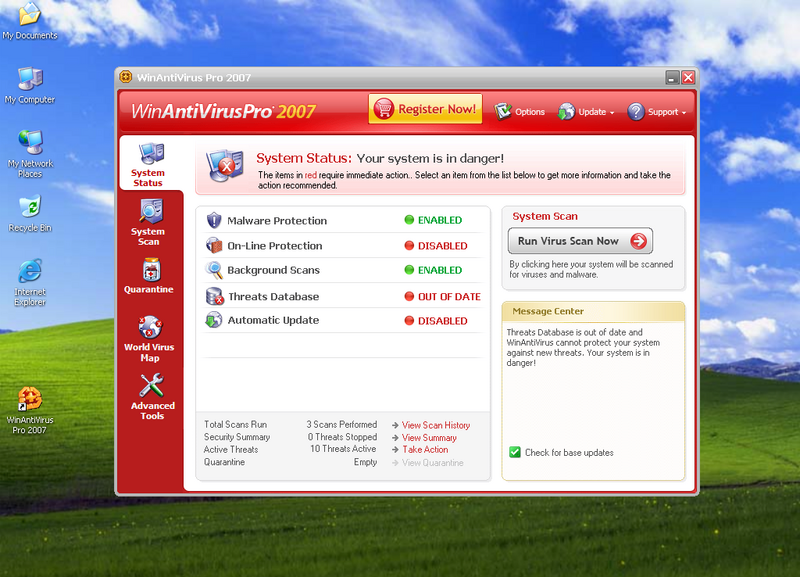Go to System Scan in the sidebar
The image size is (800, 577).
(149, 222)
